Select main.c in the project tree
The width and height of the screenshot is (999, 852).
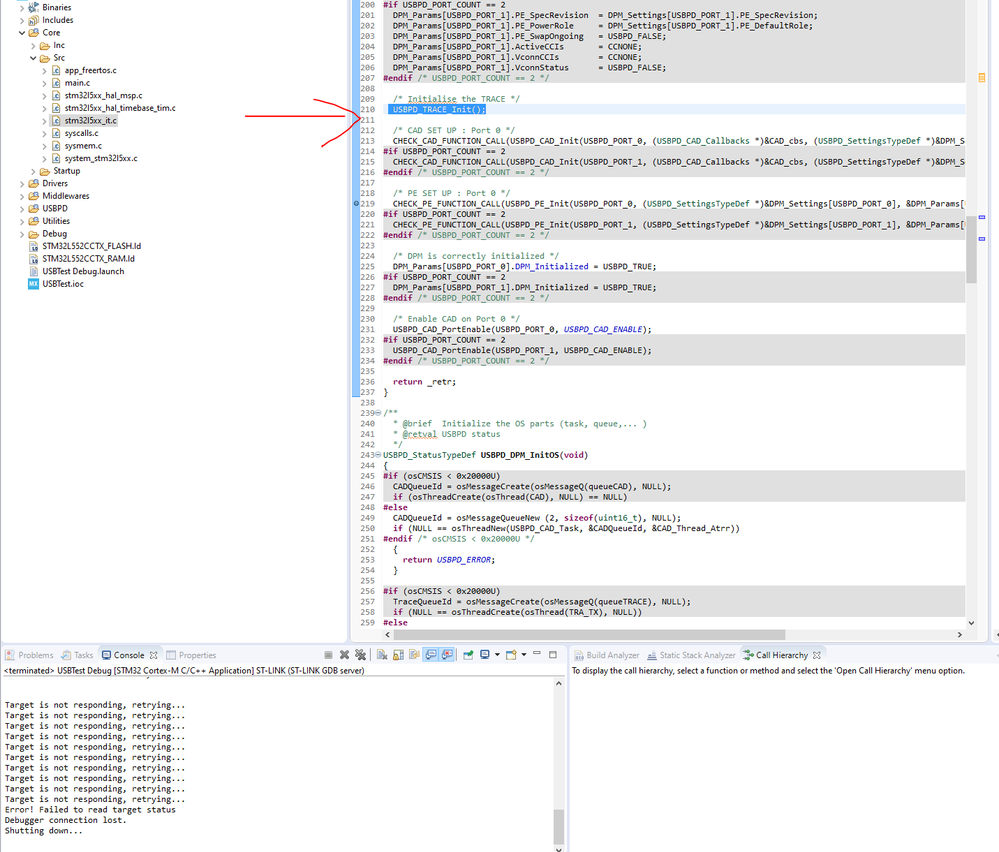click(x=77, y=83)
